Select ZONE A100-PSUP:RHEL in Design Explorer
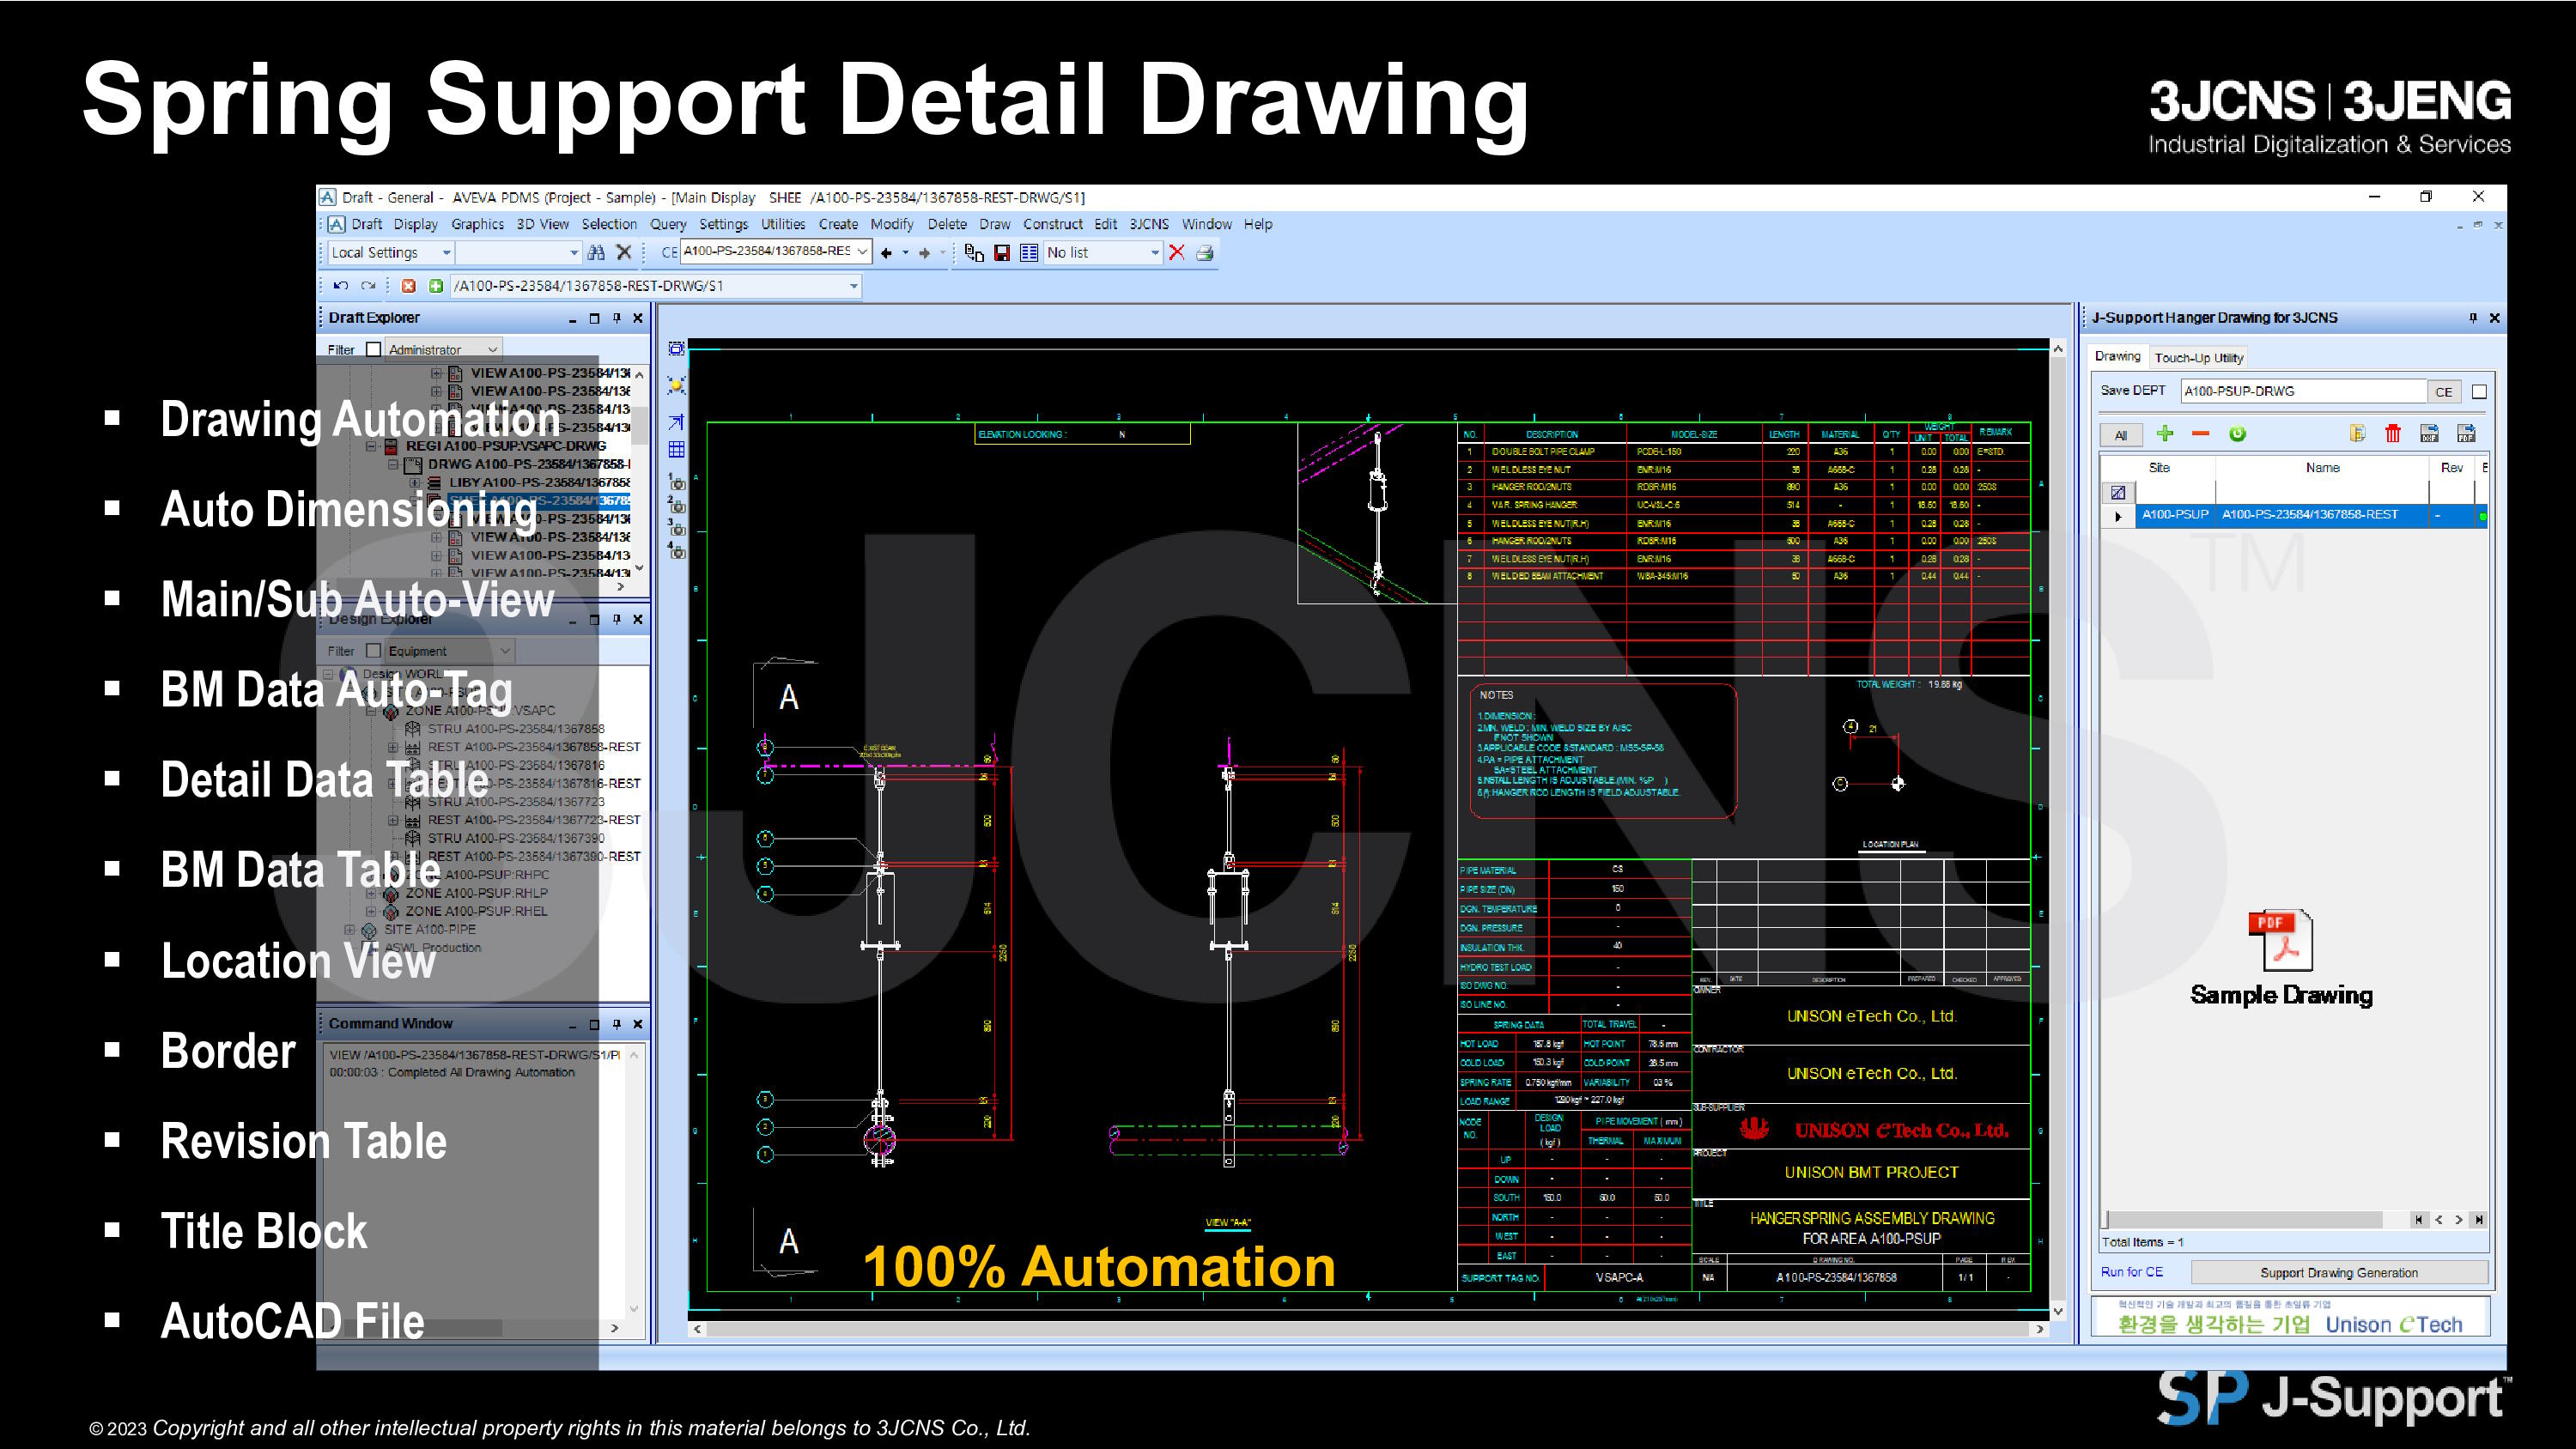This screenshot has width=2576, height=1449. pos(476,911)
